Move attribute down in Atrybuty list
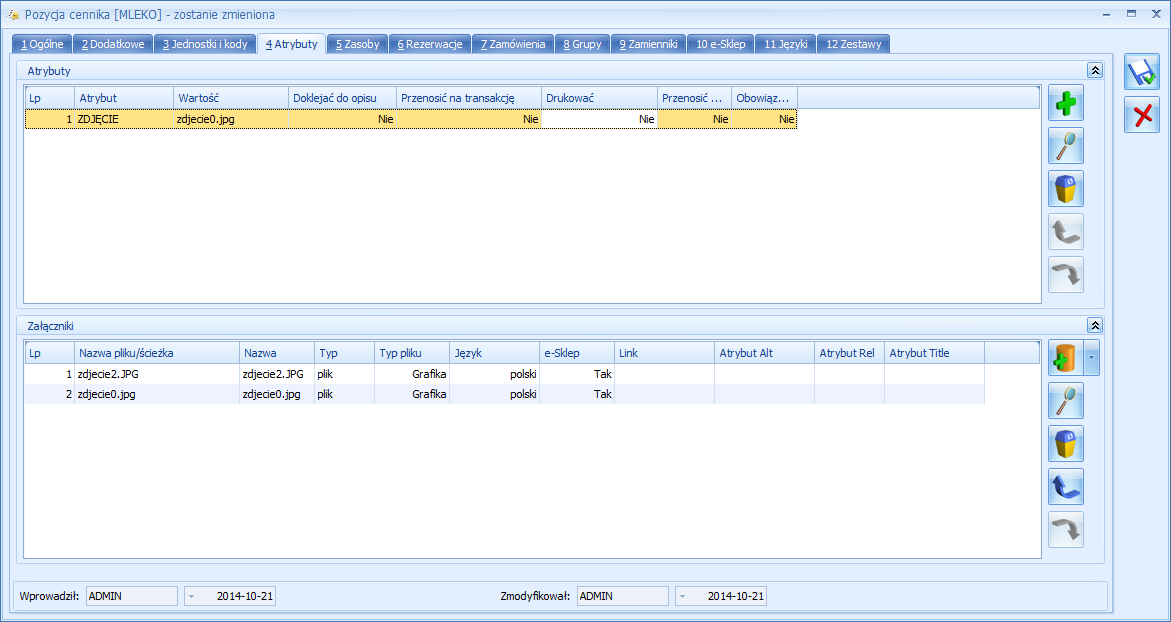Image resolution: width=1171 pixels, height=622 pixels. (1066, 274)
